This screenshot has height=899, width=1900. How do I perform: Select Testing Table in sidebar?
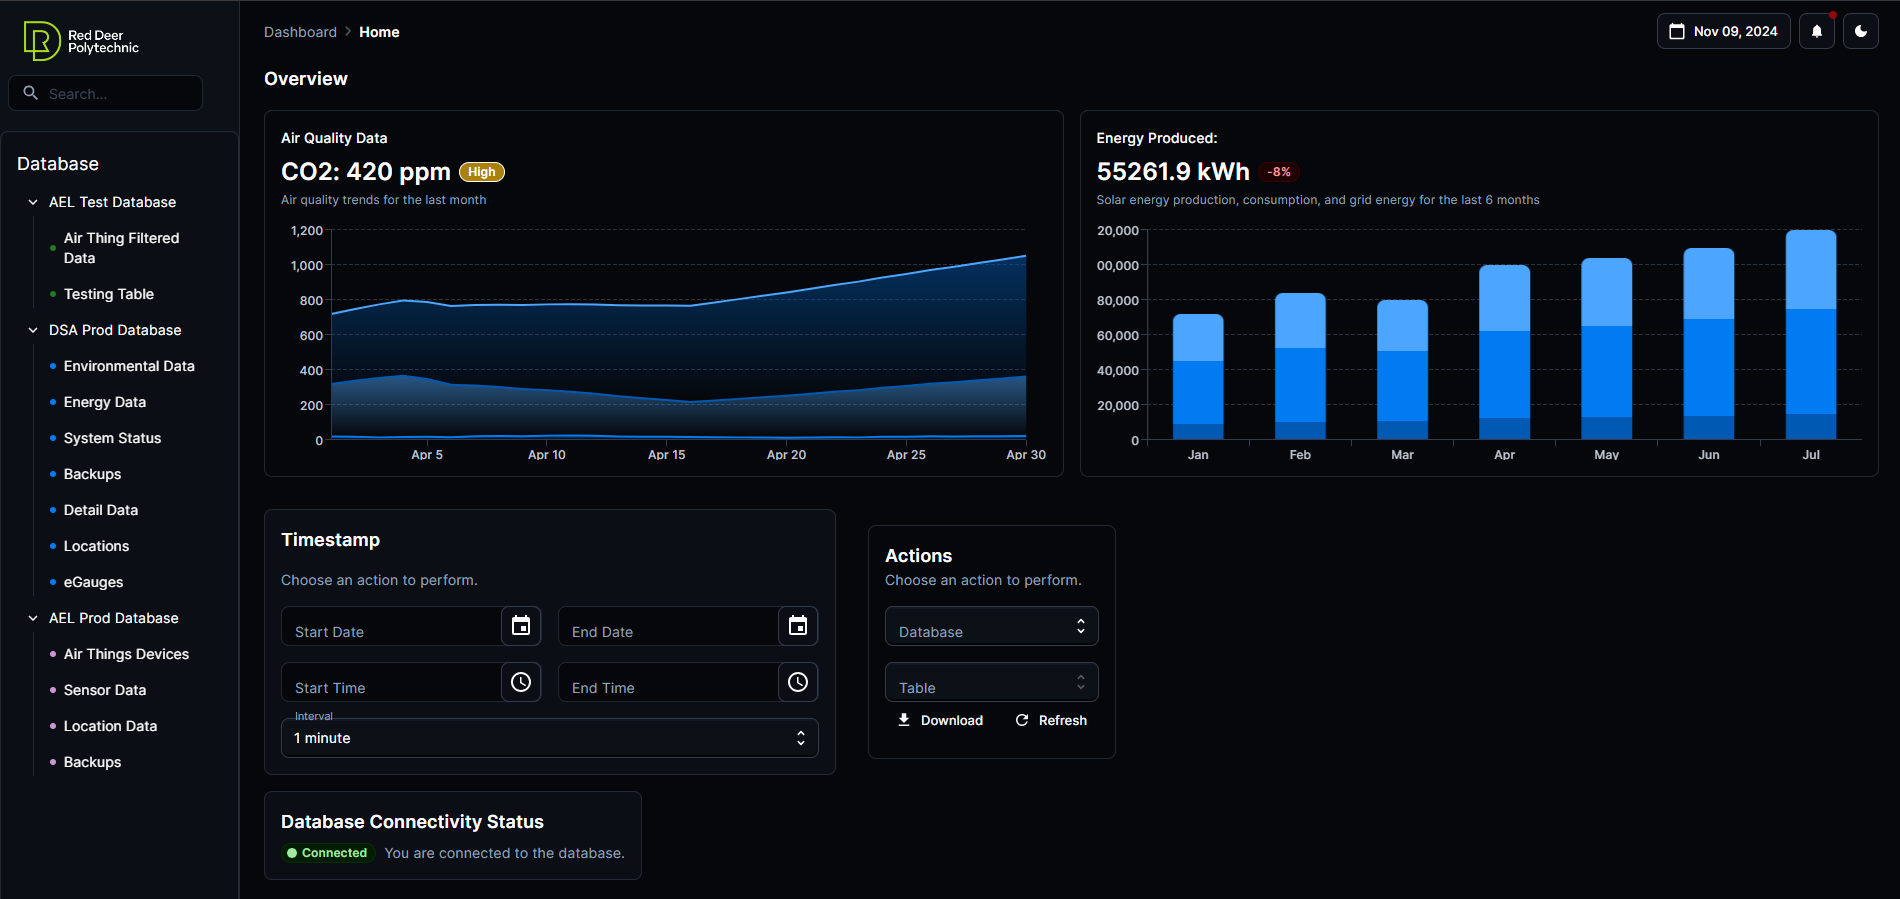tap(109, 294)
